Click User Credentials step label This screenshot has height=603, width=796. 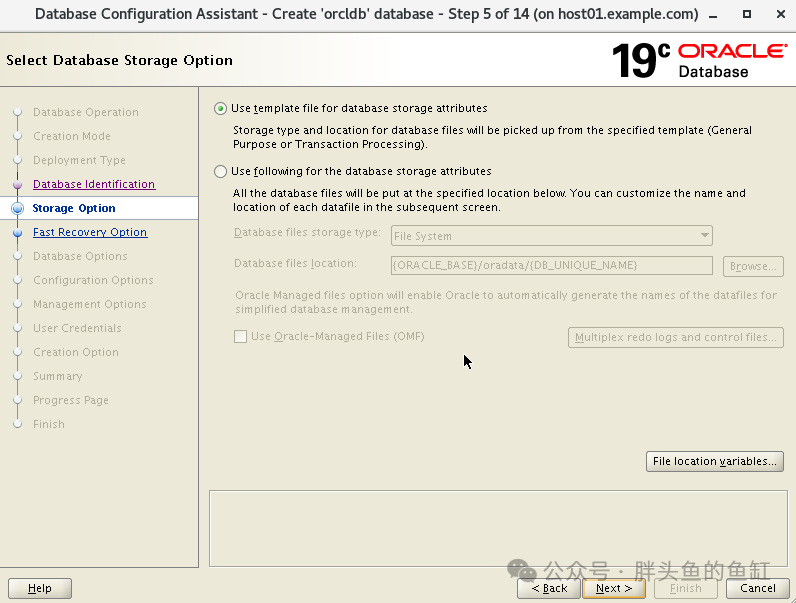(x=77, y=328)
